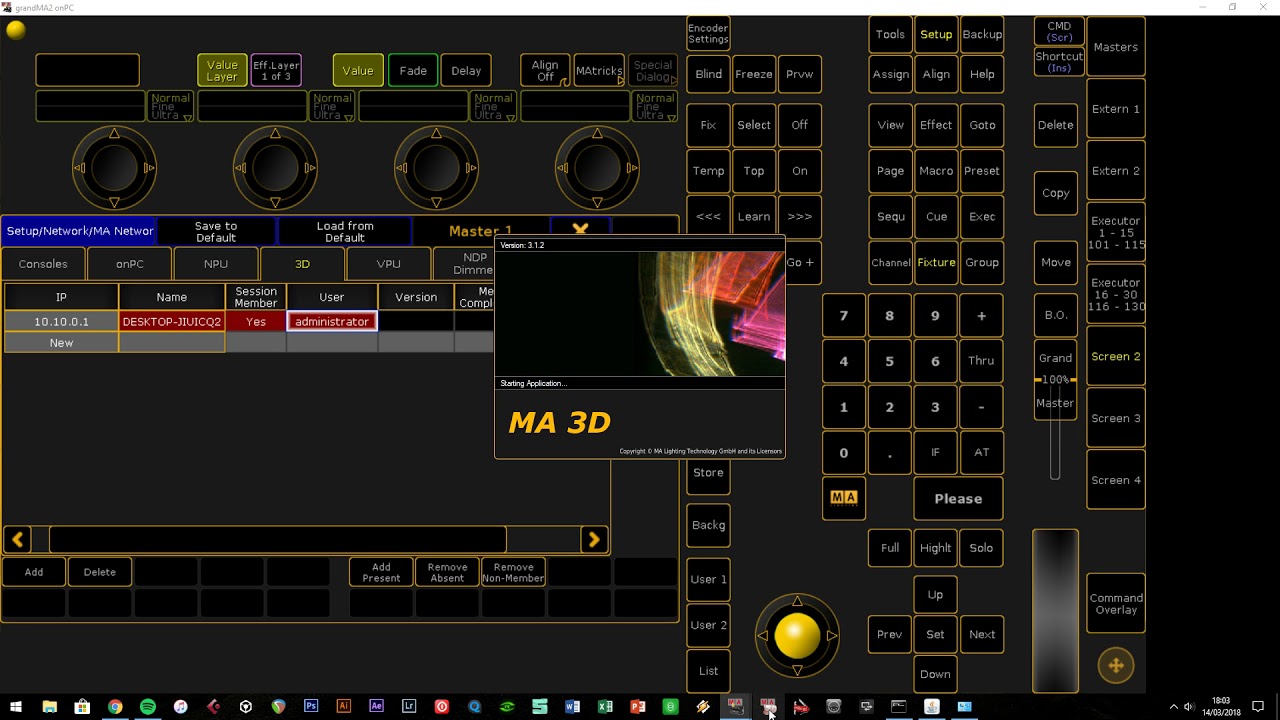Select the Fade timing layer
The width and height of the screenshot is (1280, 720).
[x=413, y=71]
